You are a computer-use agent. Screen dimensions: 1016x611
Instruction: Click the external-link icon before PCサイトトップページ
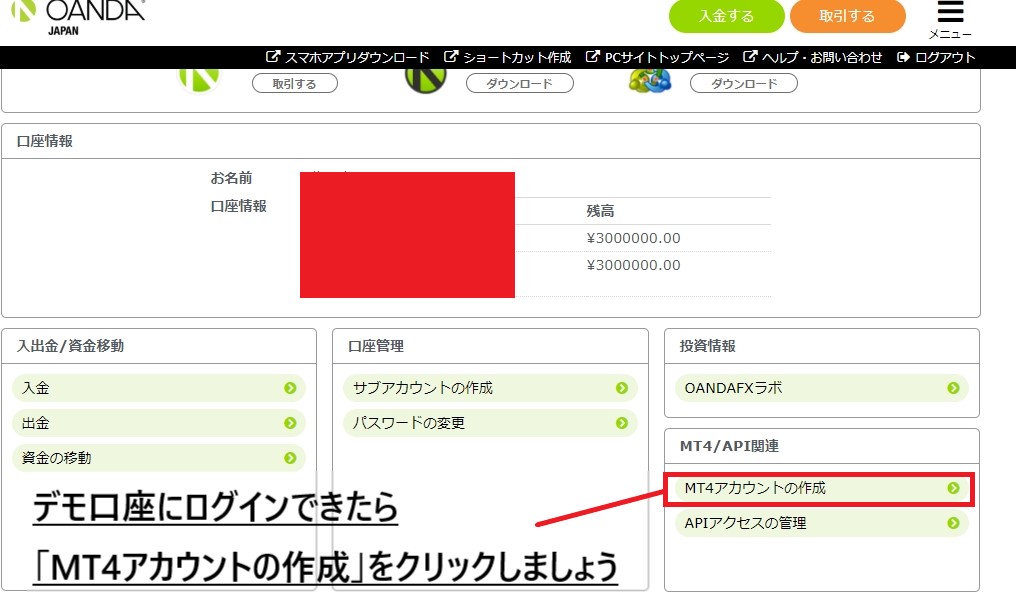[592, 56]
